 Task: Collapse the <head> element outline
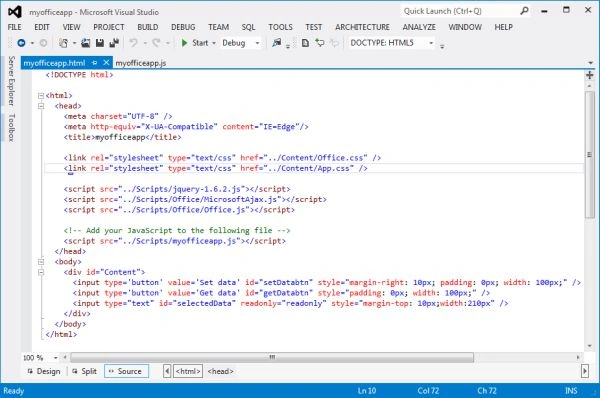click(x=41, y=106)
